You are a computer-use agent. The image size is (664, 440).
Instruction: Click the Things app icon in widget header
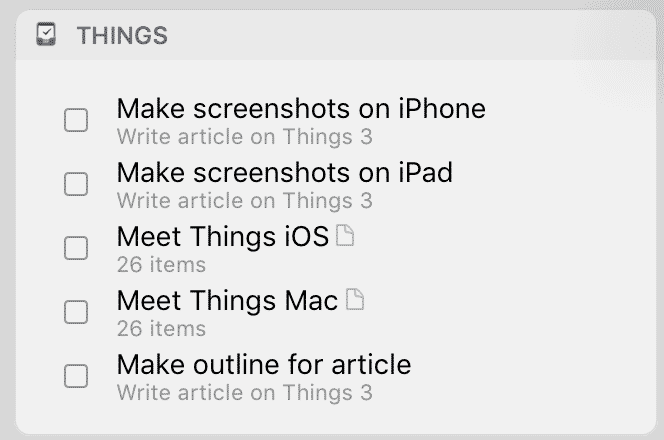pyautogui.click(x=46, y=34)
